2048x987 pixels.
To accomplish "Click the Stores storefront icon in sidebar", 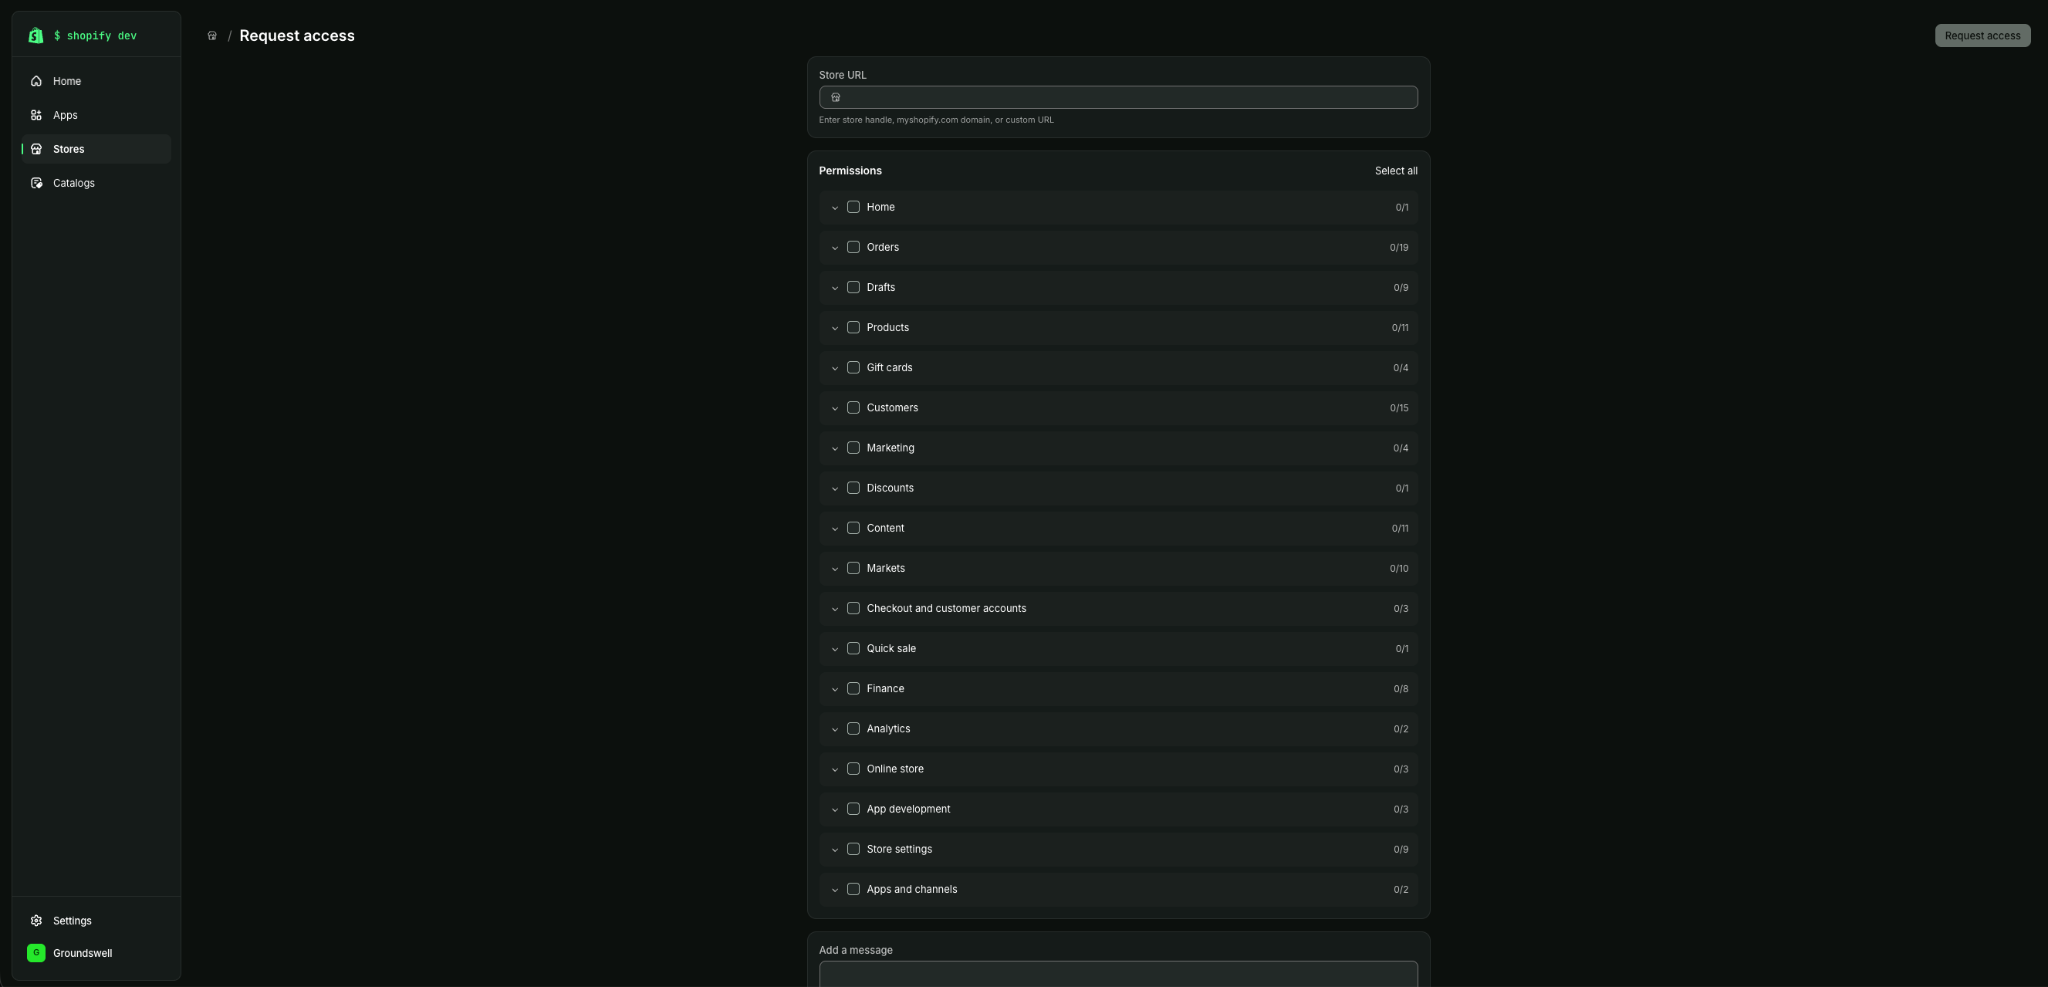I will click(36, 149).
